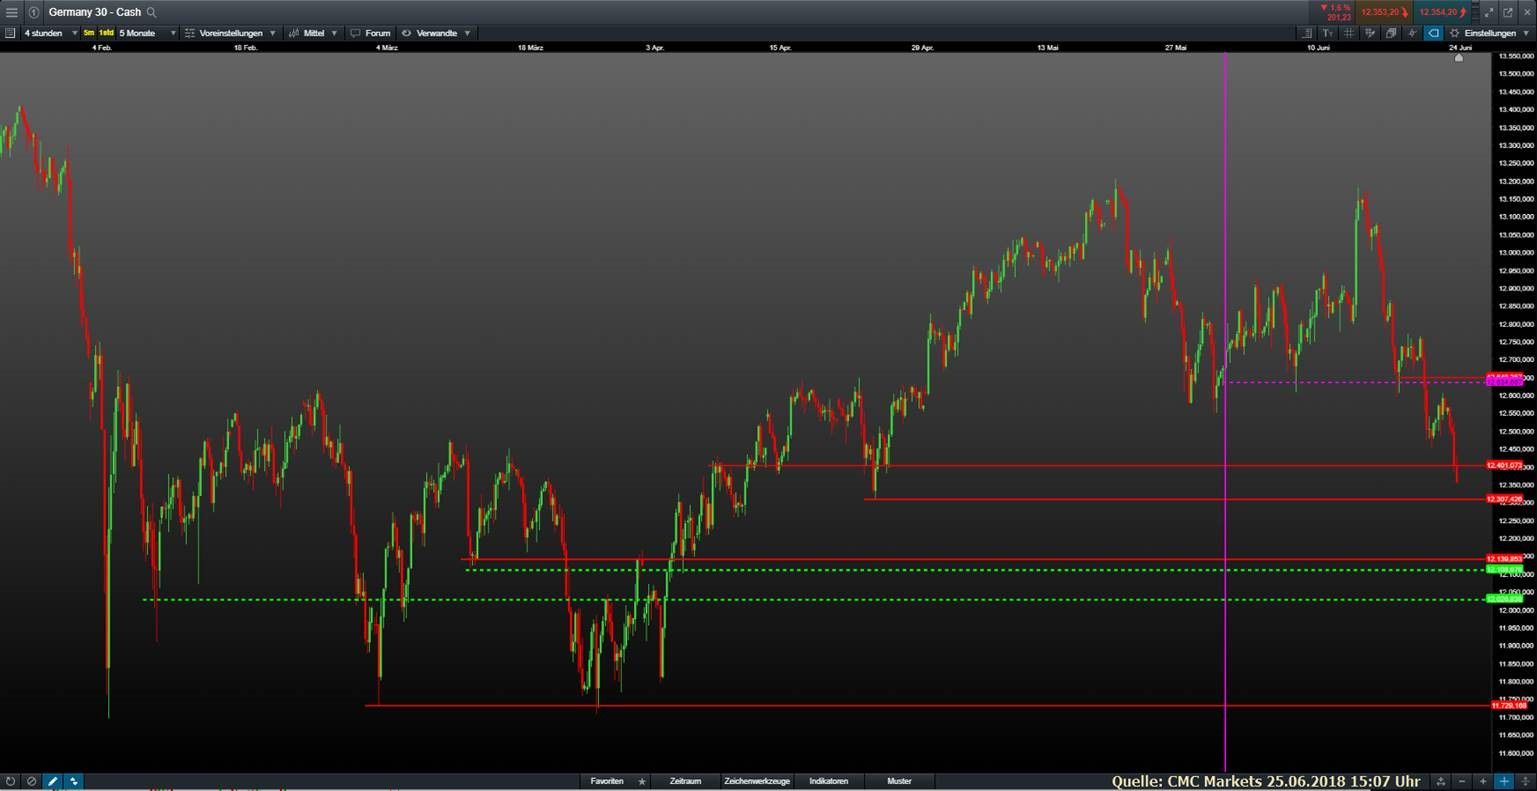Click the highlighted blue plus icon
The width and height of the screenshot is (1537, 791).
tap(1504, 781)
